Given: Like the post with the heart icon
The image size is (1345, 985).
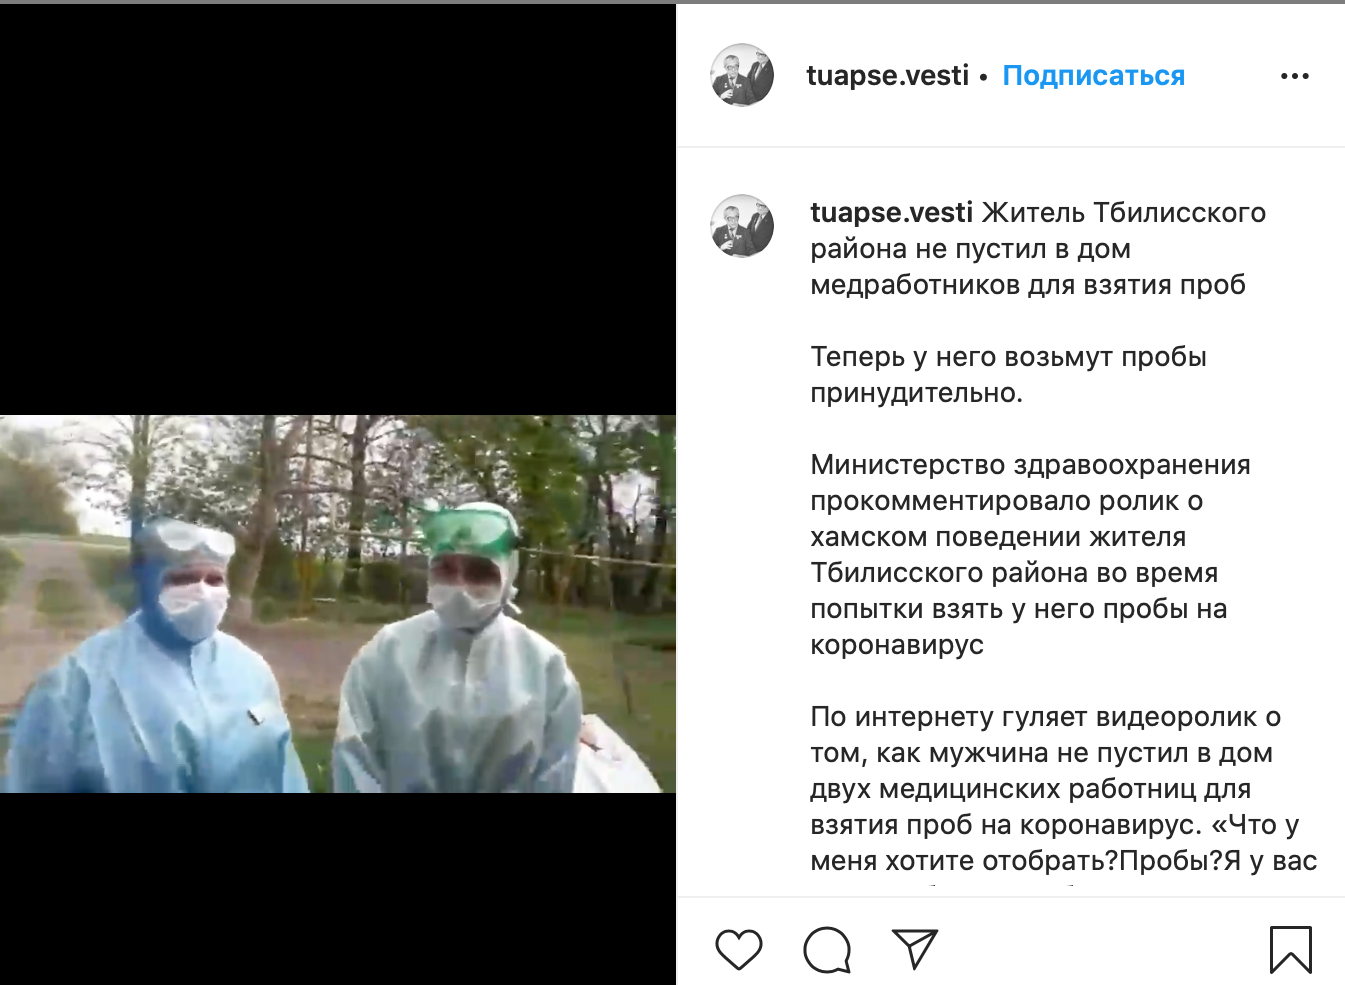Looking at the screenshot, I should click(x=739, y=949).
